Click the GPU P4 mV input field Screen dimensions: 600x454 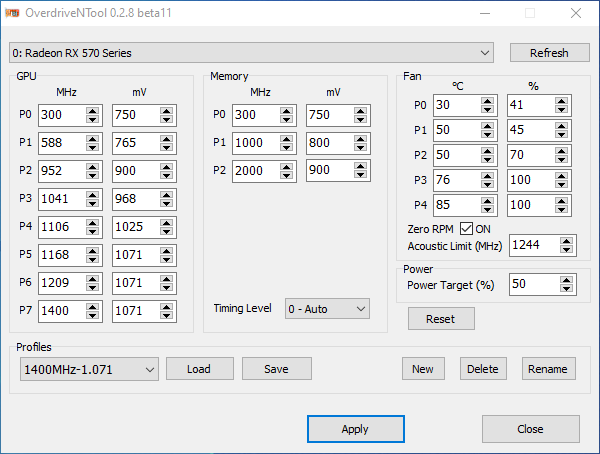tap(134, 227)
